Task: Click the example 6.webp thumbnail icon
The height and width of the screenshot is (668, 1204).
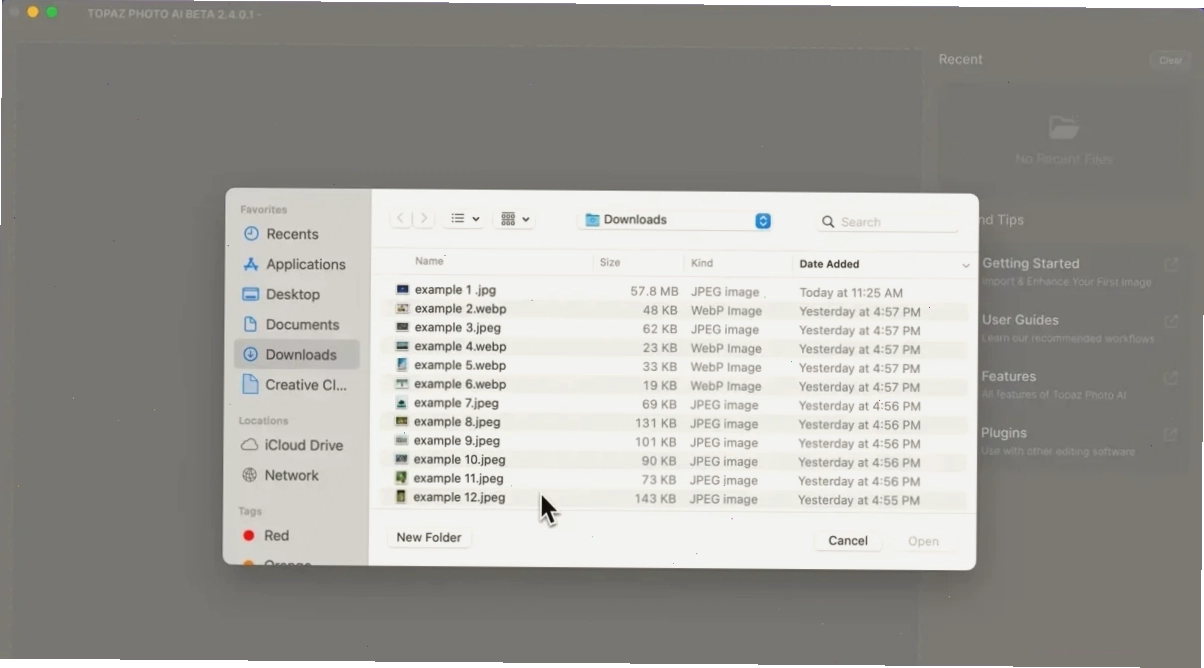Action: (402, 384)
